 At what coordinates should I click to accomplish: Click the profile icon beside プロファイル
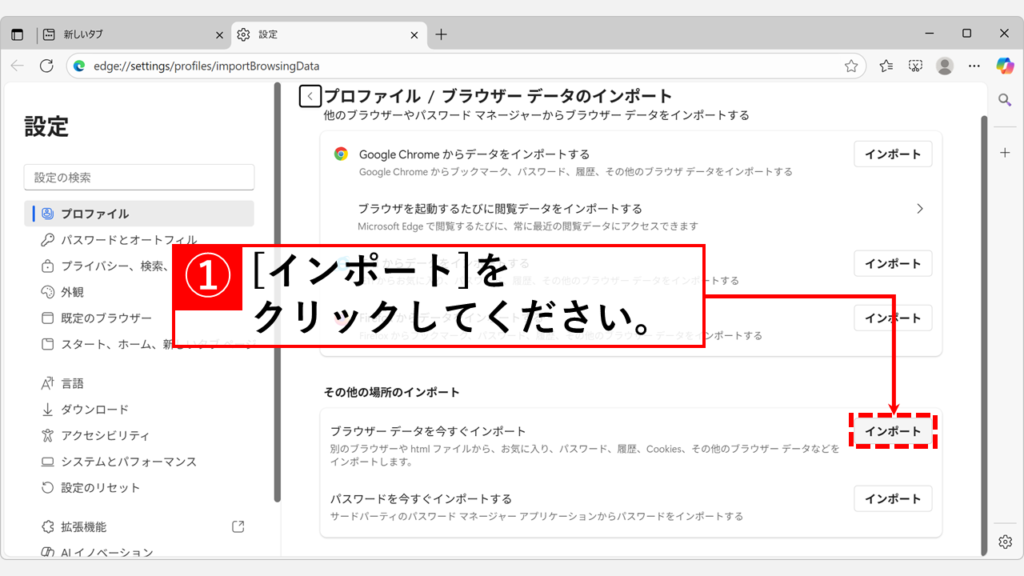47,214
